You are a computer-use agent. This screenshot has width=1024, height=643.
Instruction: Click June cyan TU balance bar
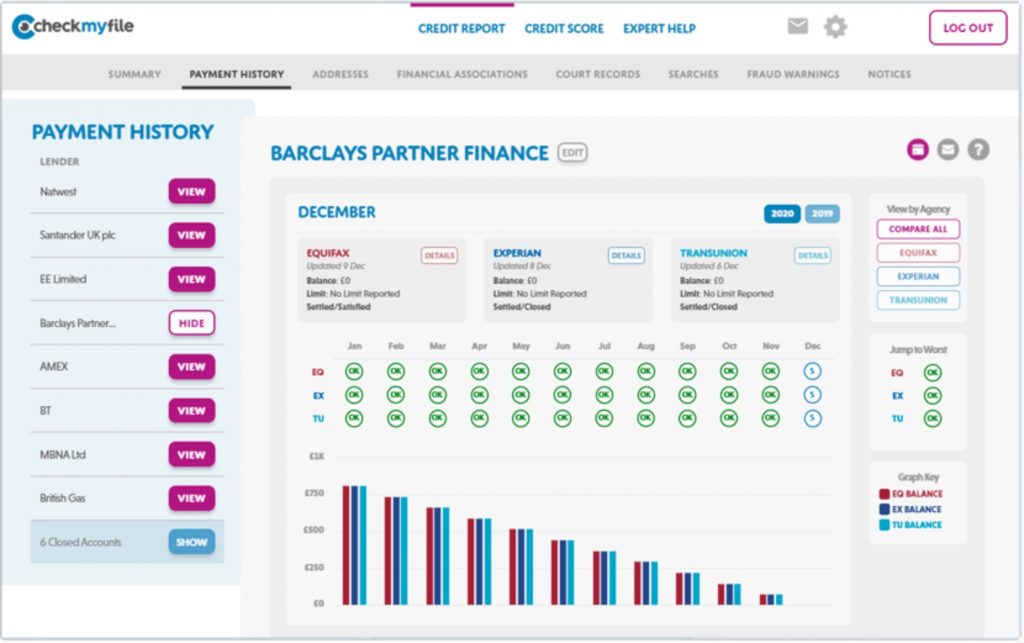tap(571, 572)
